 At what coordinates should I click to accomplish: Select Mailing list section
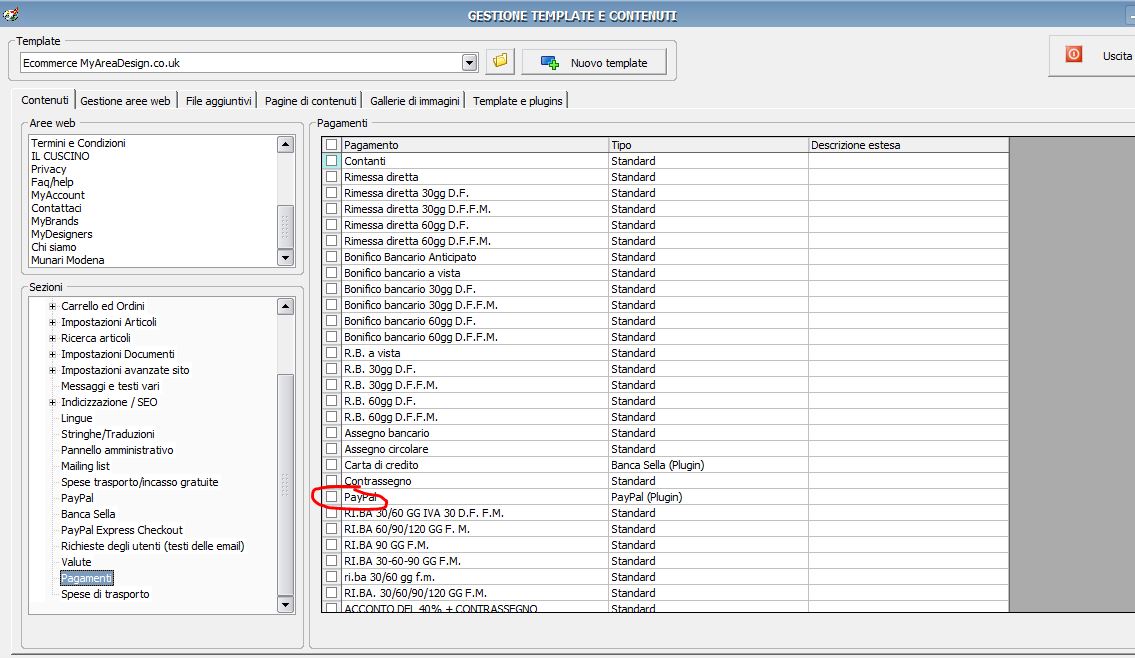coord(85,466)
